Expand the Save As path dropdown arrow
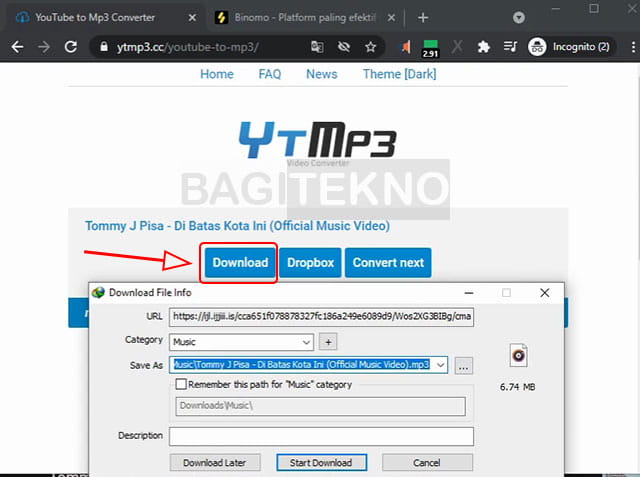This screenshot has width=640, height=477. coord(441,365)
